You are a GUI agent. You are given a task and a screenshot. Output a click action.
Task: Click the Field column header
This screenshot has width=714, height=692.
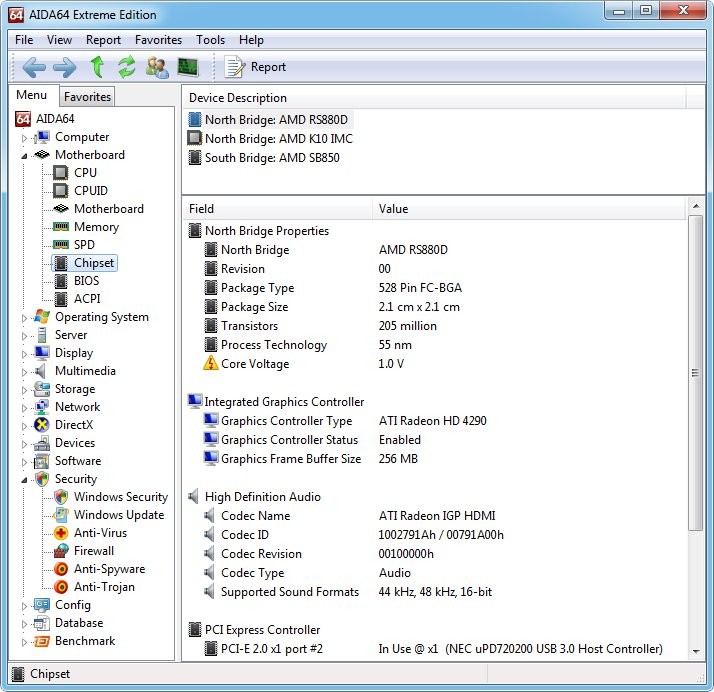click(x=278, y=209)
